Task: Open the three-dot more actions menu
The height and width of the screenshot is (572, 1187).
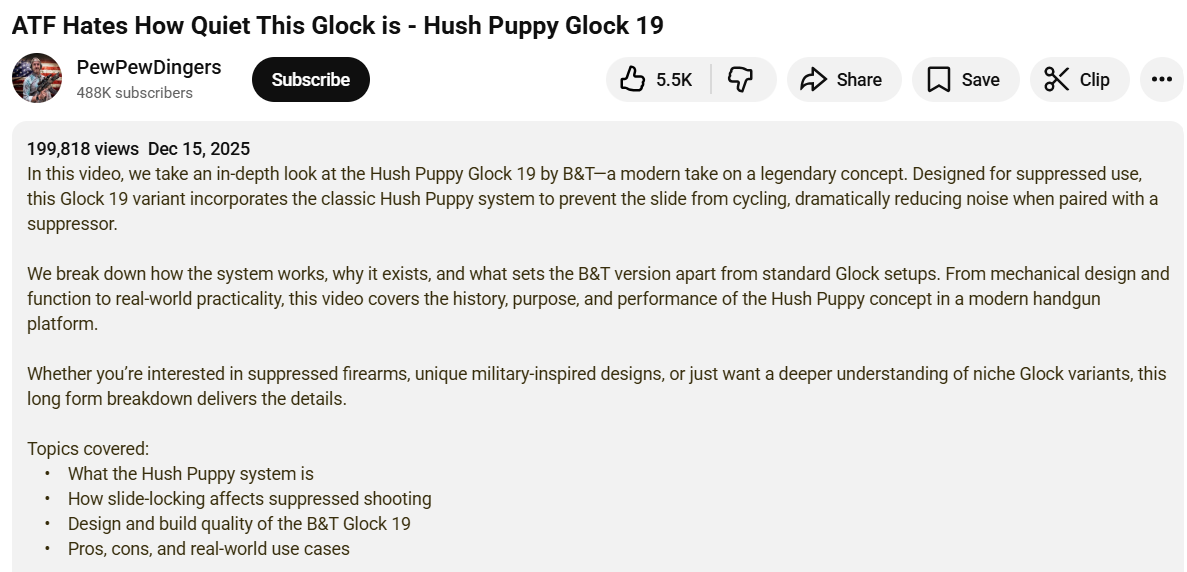Action: click(1161, 80)
